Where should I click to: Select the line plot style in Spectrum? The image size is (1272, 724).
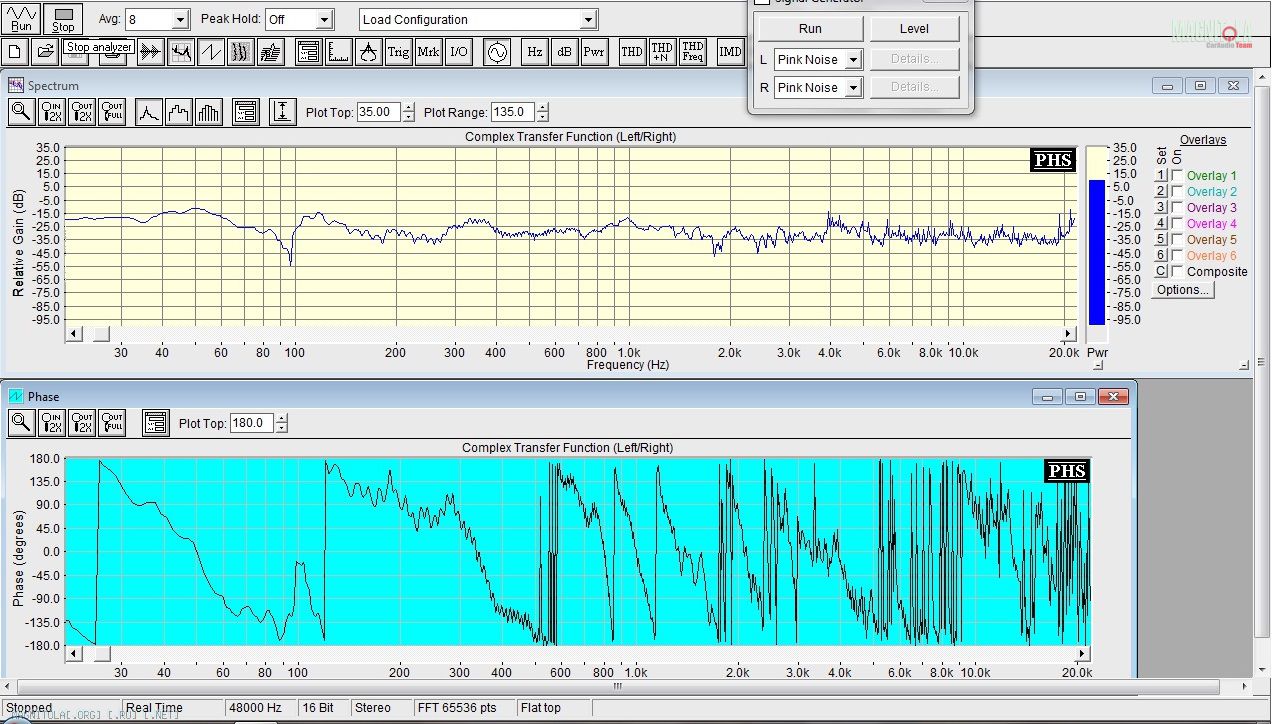(x=148, y=112)
